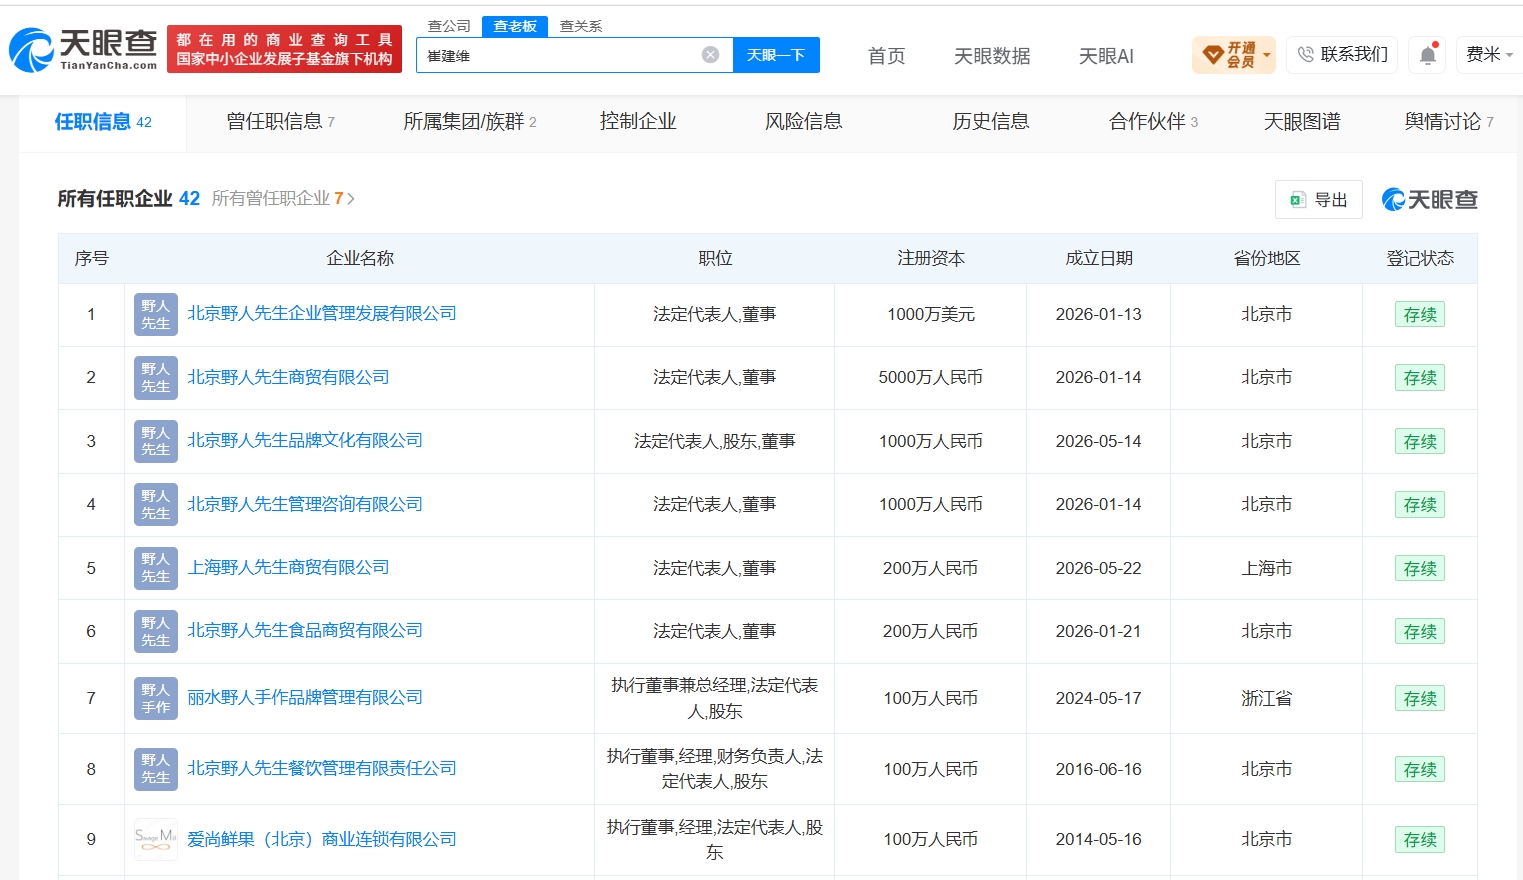The width and height of the screenshot is (1523, 880).
Task: Click the company logo for 北京野人先生餐饮管理有限责任公司
Action: click(x=156, y=769)
